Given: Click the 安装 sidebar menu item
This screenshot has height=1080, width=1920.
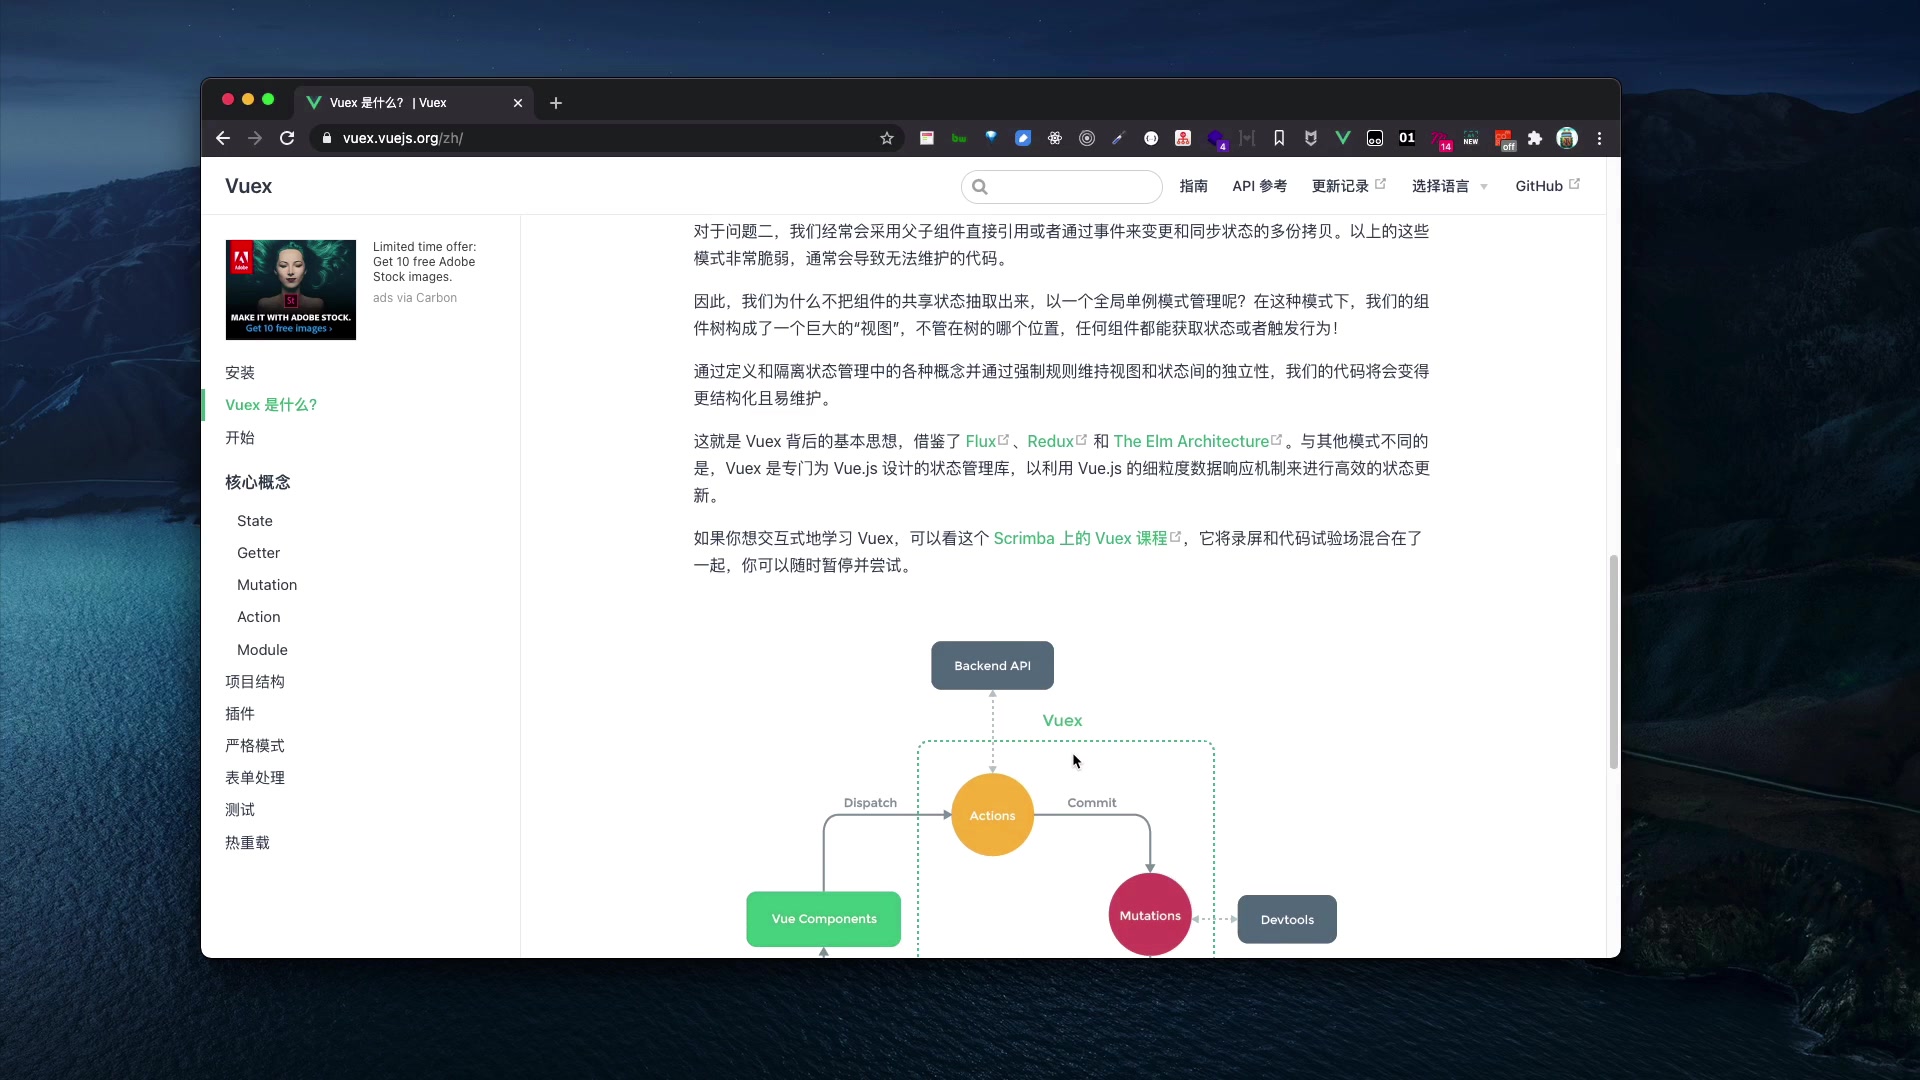Looking at the screenshot, I should tap(241, 372).
